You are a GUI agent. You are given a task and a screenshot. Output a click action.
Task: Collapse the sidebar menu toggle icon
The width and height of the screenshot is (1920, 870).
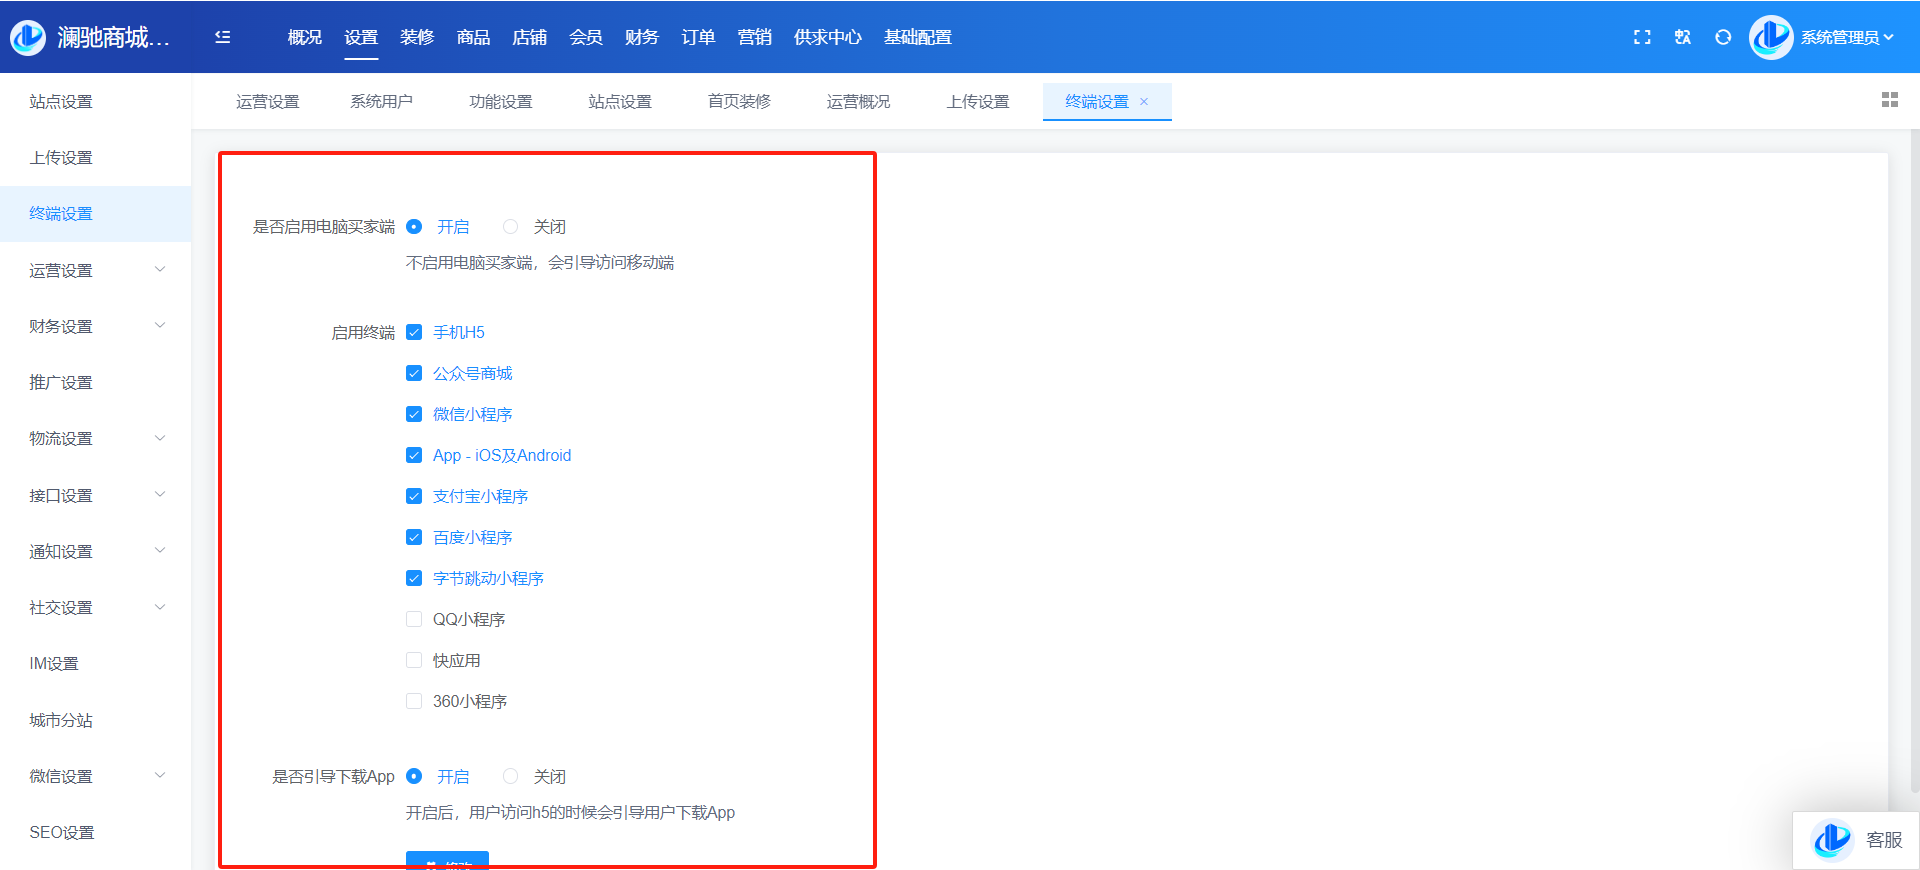(x=222, y=37)
